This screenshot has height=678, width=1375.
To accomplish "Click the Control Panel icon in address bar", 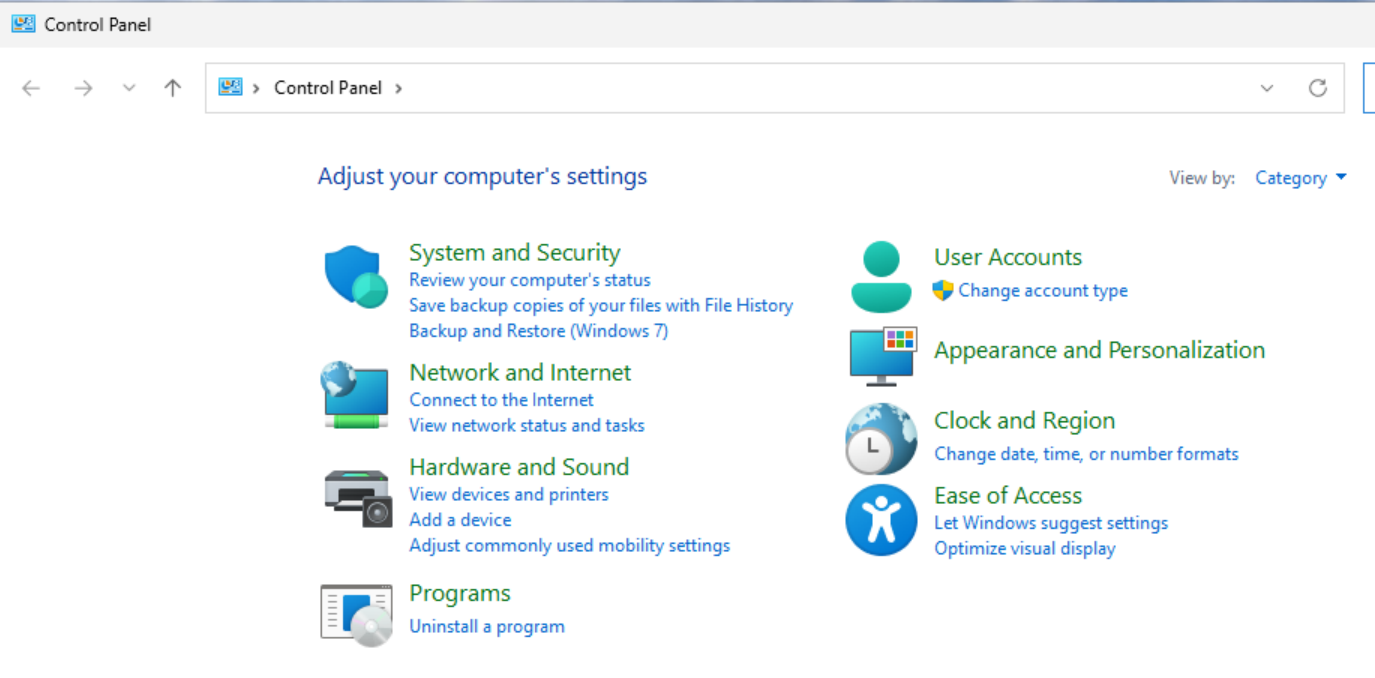I will pyautogui.click(x=231, y=87).
